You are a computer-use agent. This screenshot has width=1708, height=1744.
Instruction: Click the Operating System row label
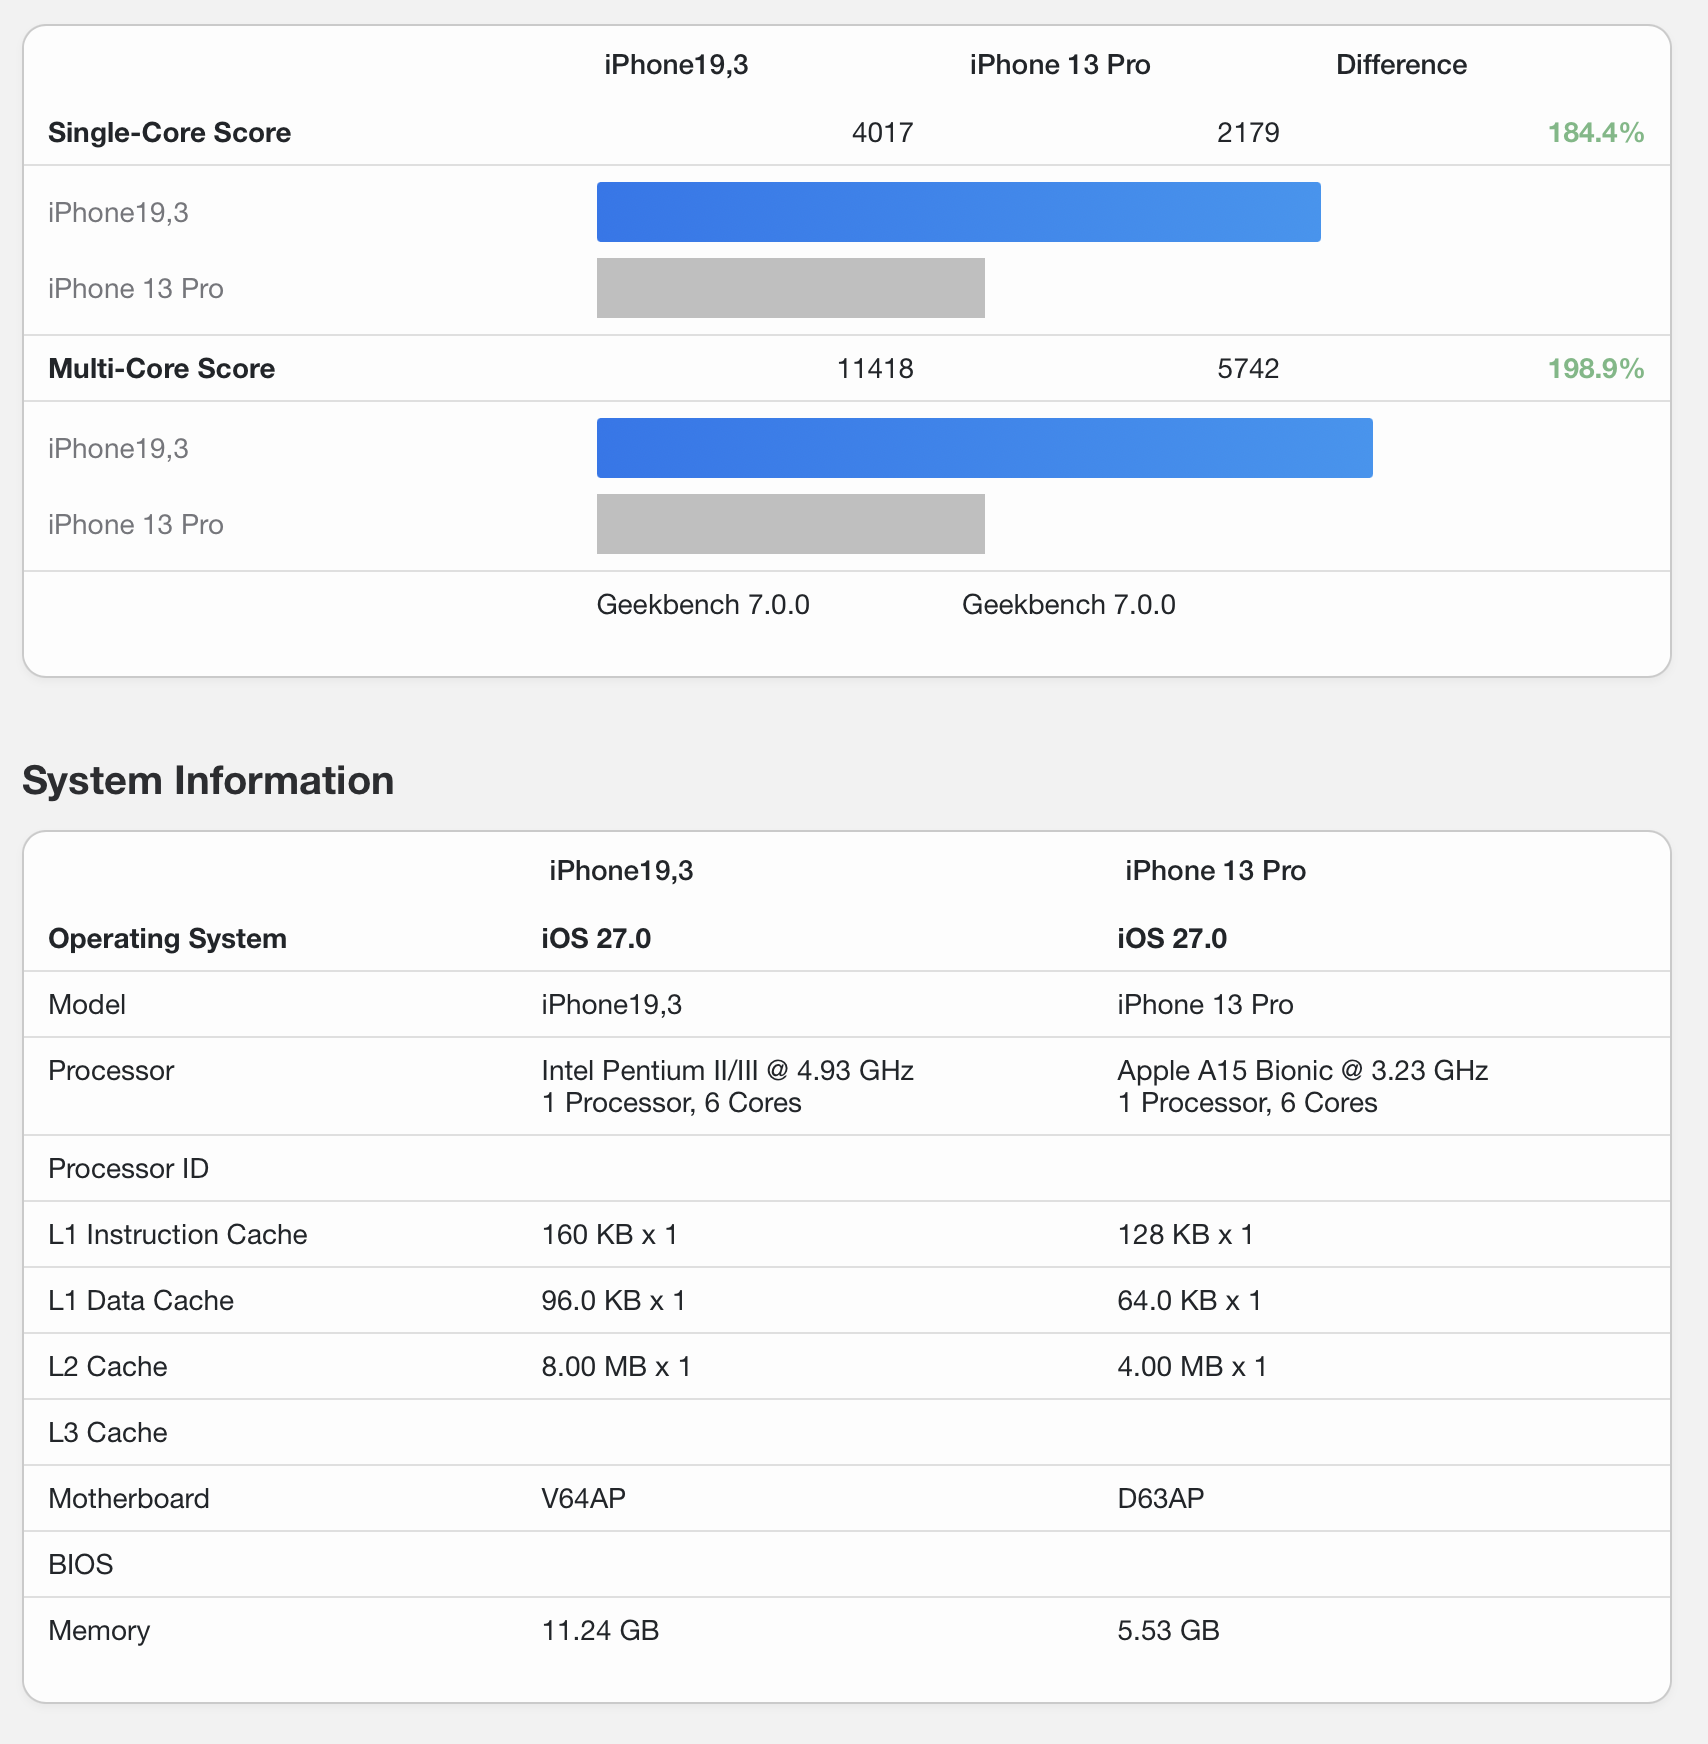[167, 939]
